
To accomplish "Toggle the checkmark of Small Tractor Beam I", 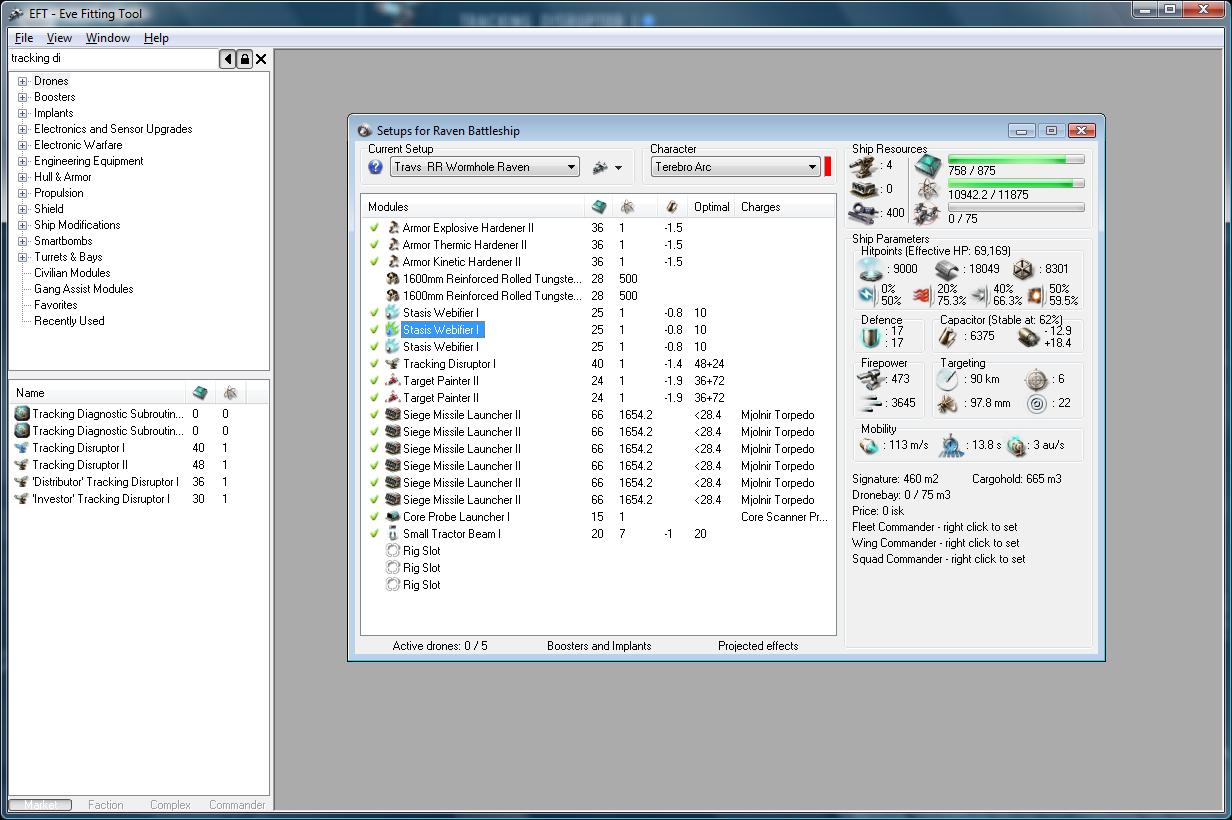I will (375, 534).
